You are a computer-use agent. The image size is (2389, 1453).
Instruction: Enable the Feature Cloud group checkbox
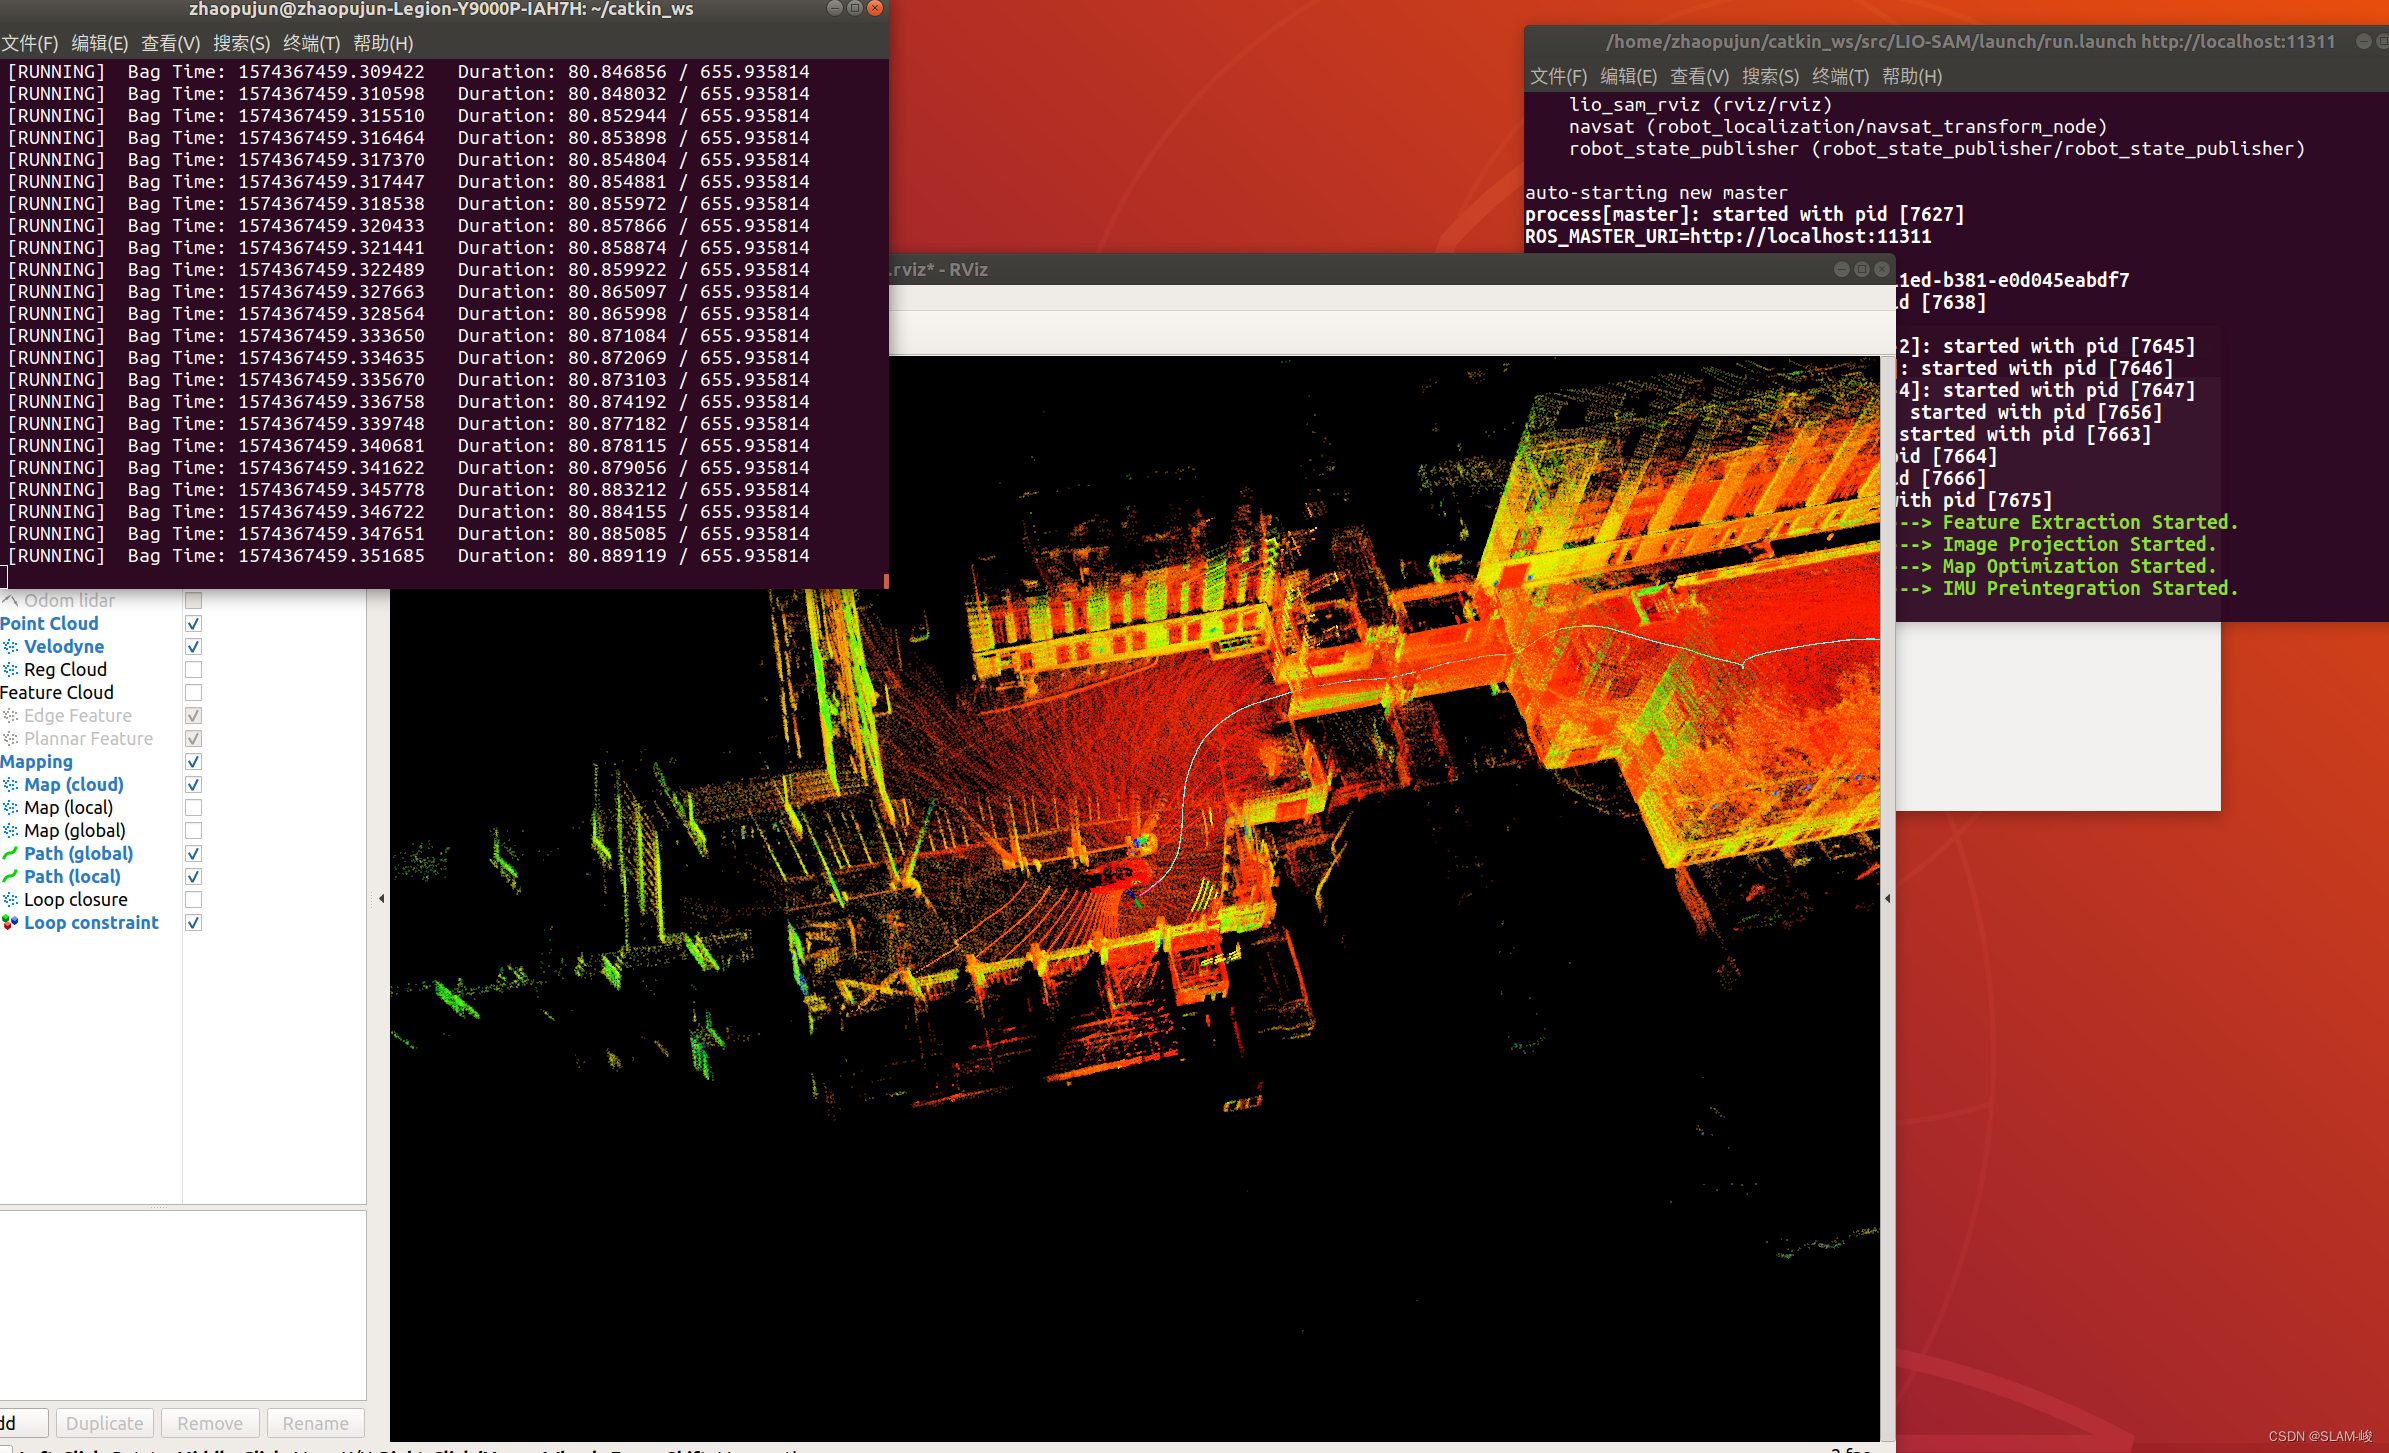[x=194, y=693]
